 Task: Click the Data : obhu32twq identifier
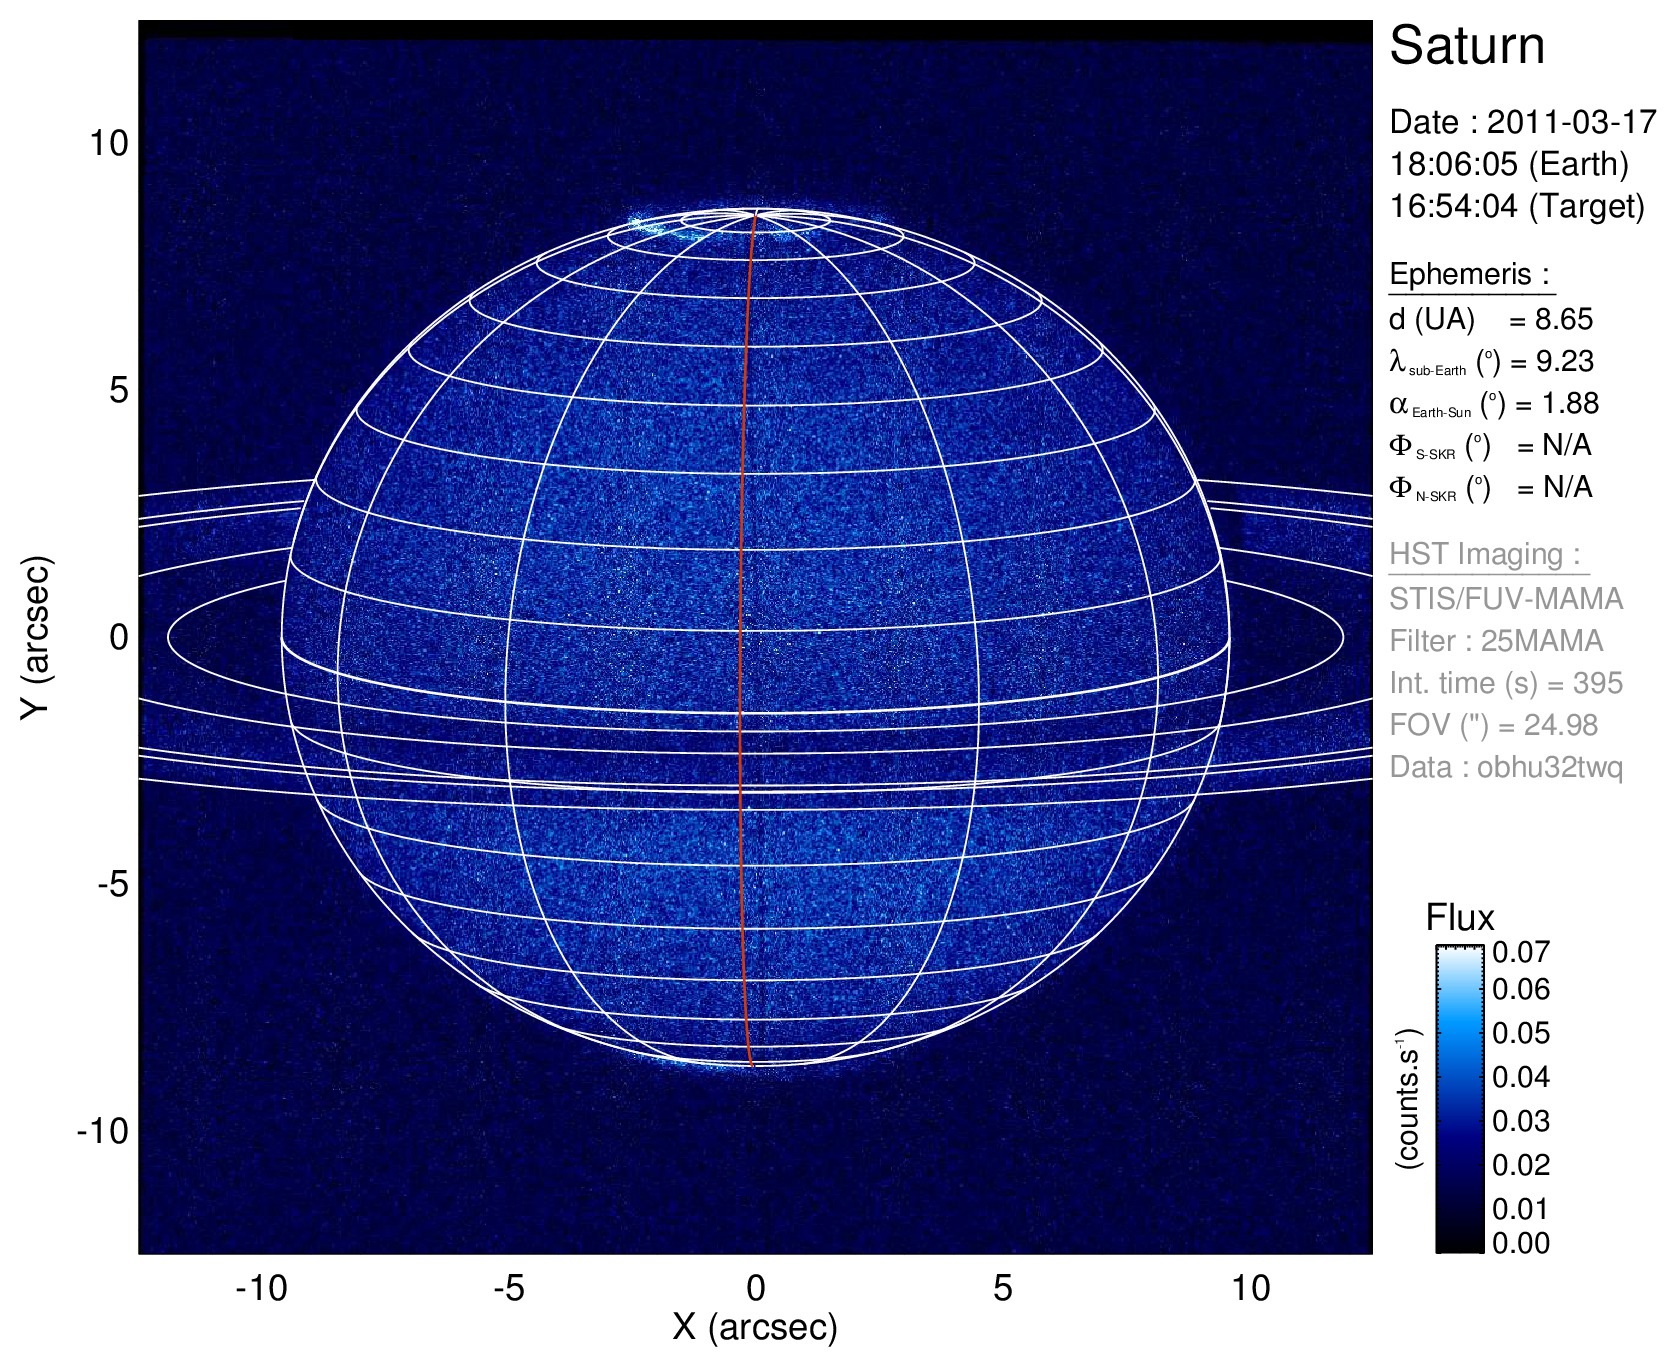tap(1505, 767)
